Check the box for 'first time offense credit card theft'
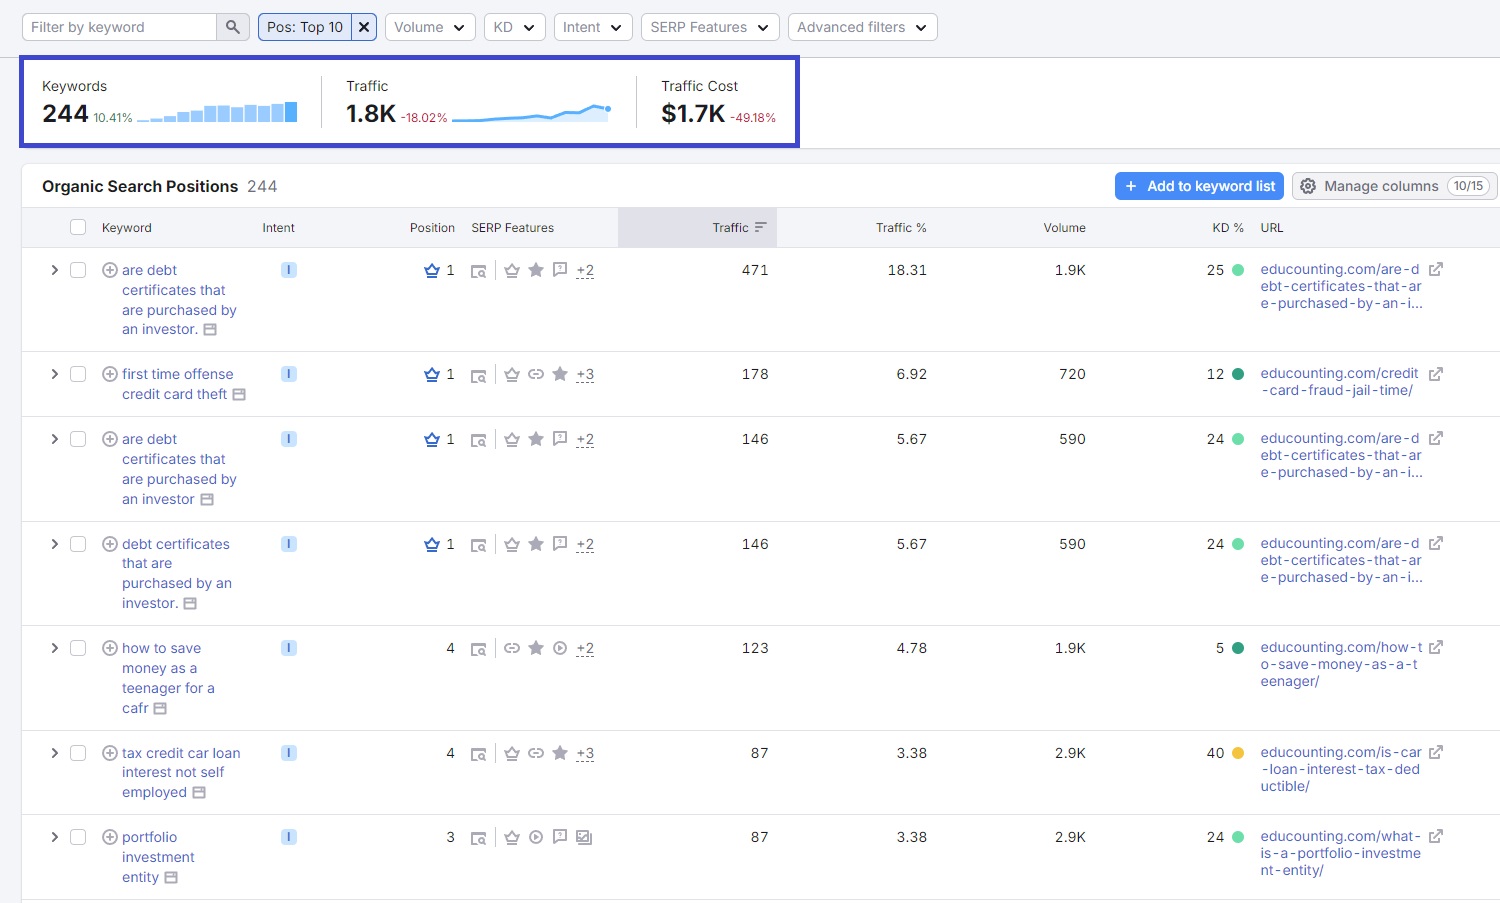Screen dimensions: 1500x903 [78, 374]
